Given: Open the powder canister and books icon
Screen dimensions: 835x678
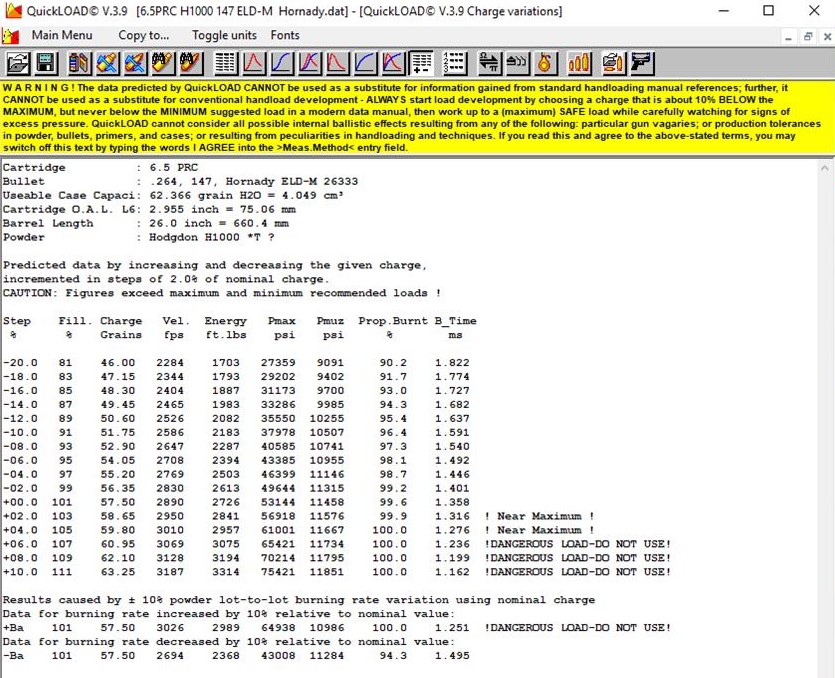Looking at the screenshot, I should [x=79, y=63].
